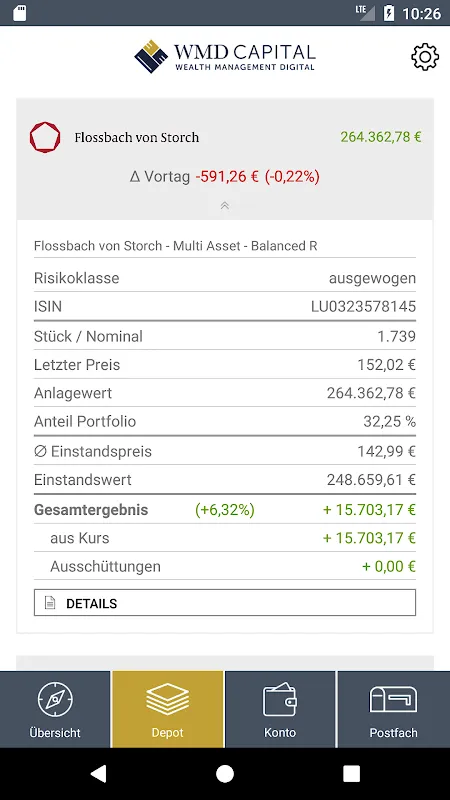The image size is (450, 800).
Task: Tap the Android home circle button
Action: pyautogui.click(x=224, y=773)
